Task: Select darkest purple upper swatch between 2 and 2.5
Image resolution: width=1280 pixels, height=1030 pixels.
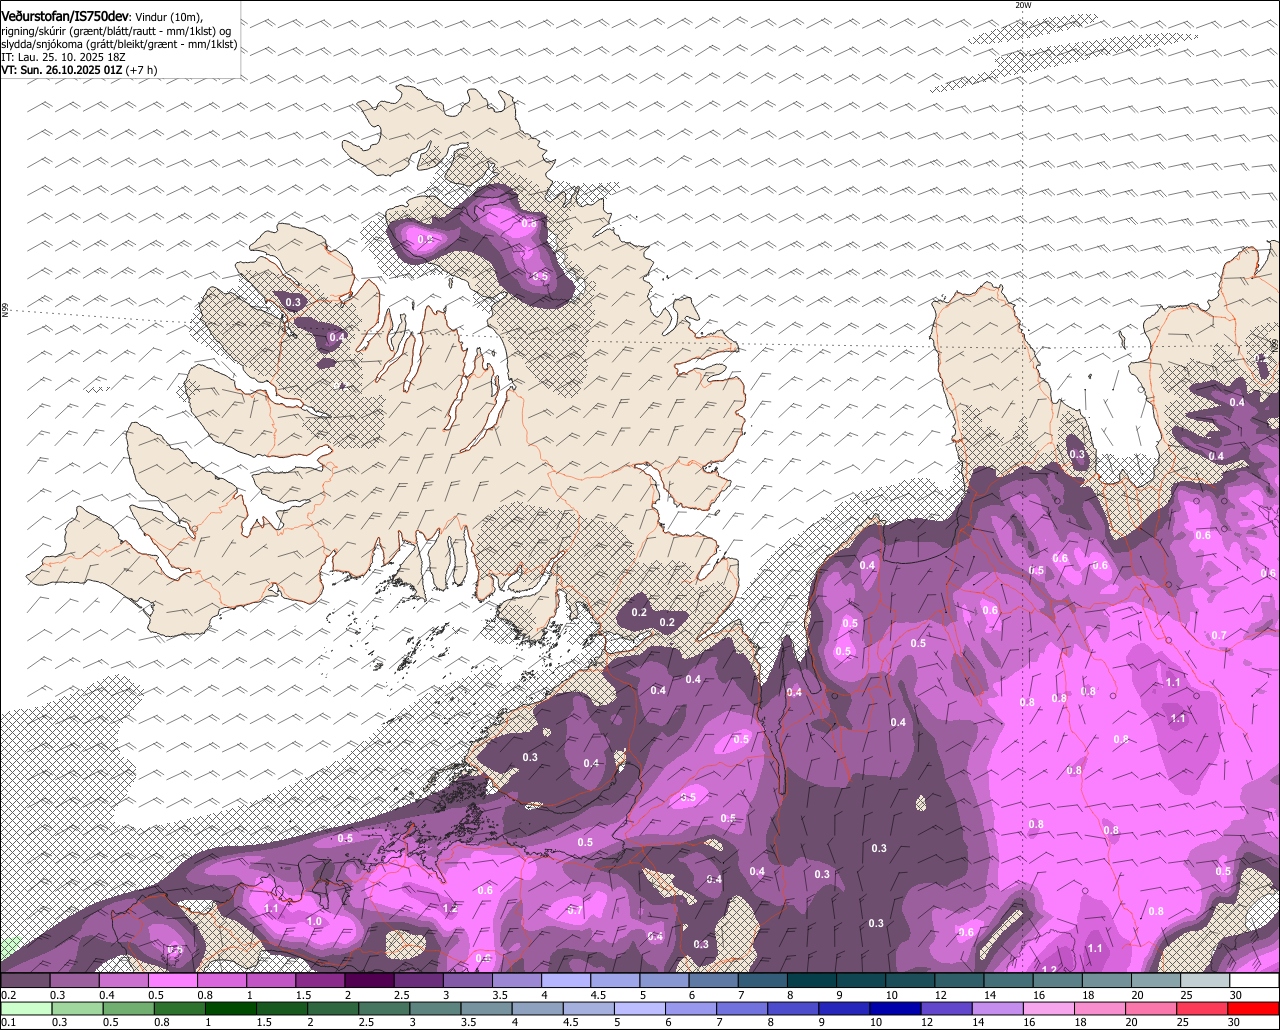Action: [x=370, y=980]
